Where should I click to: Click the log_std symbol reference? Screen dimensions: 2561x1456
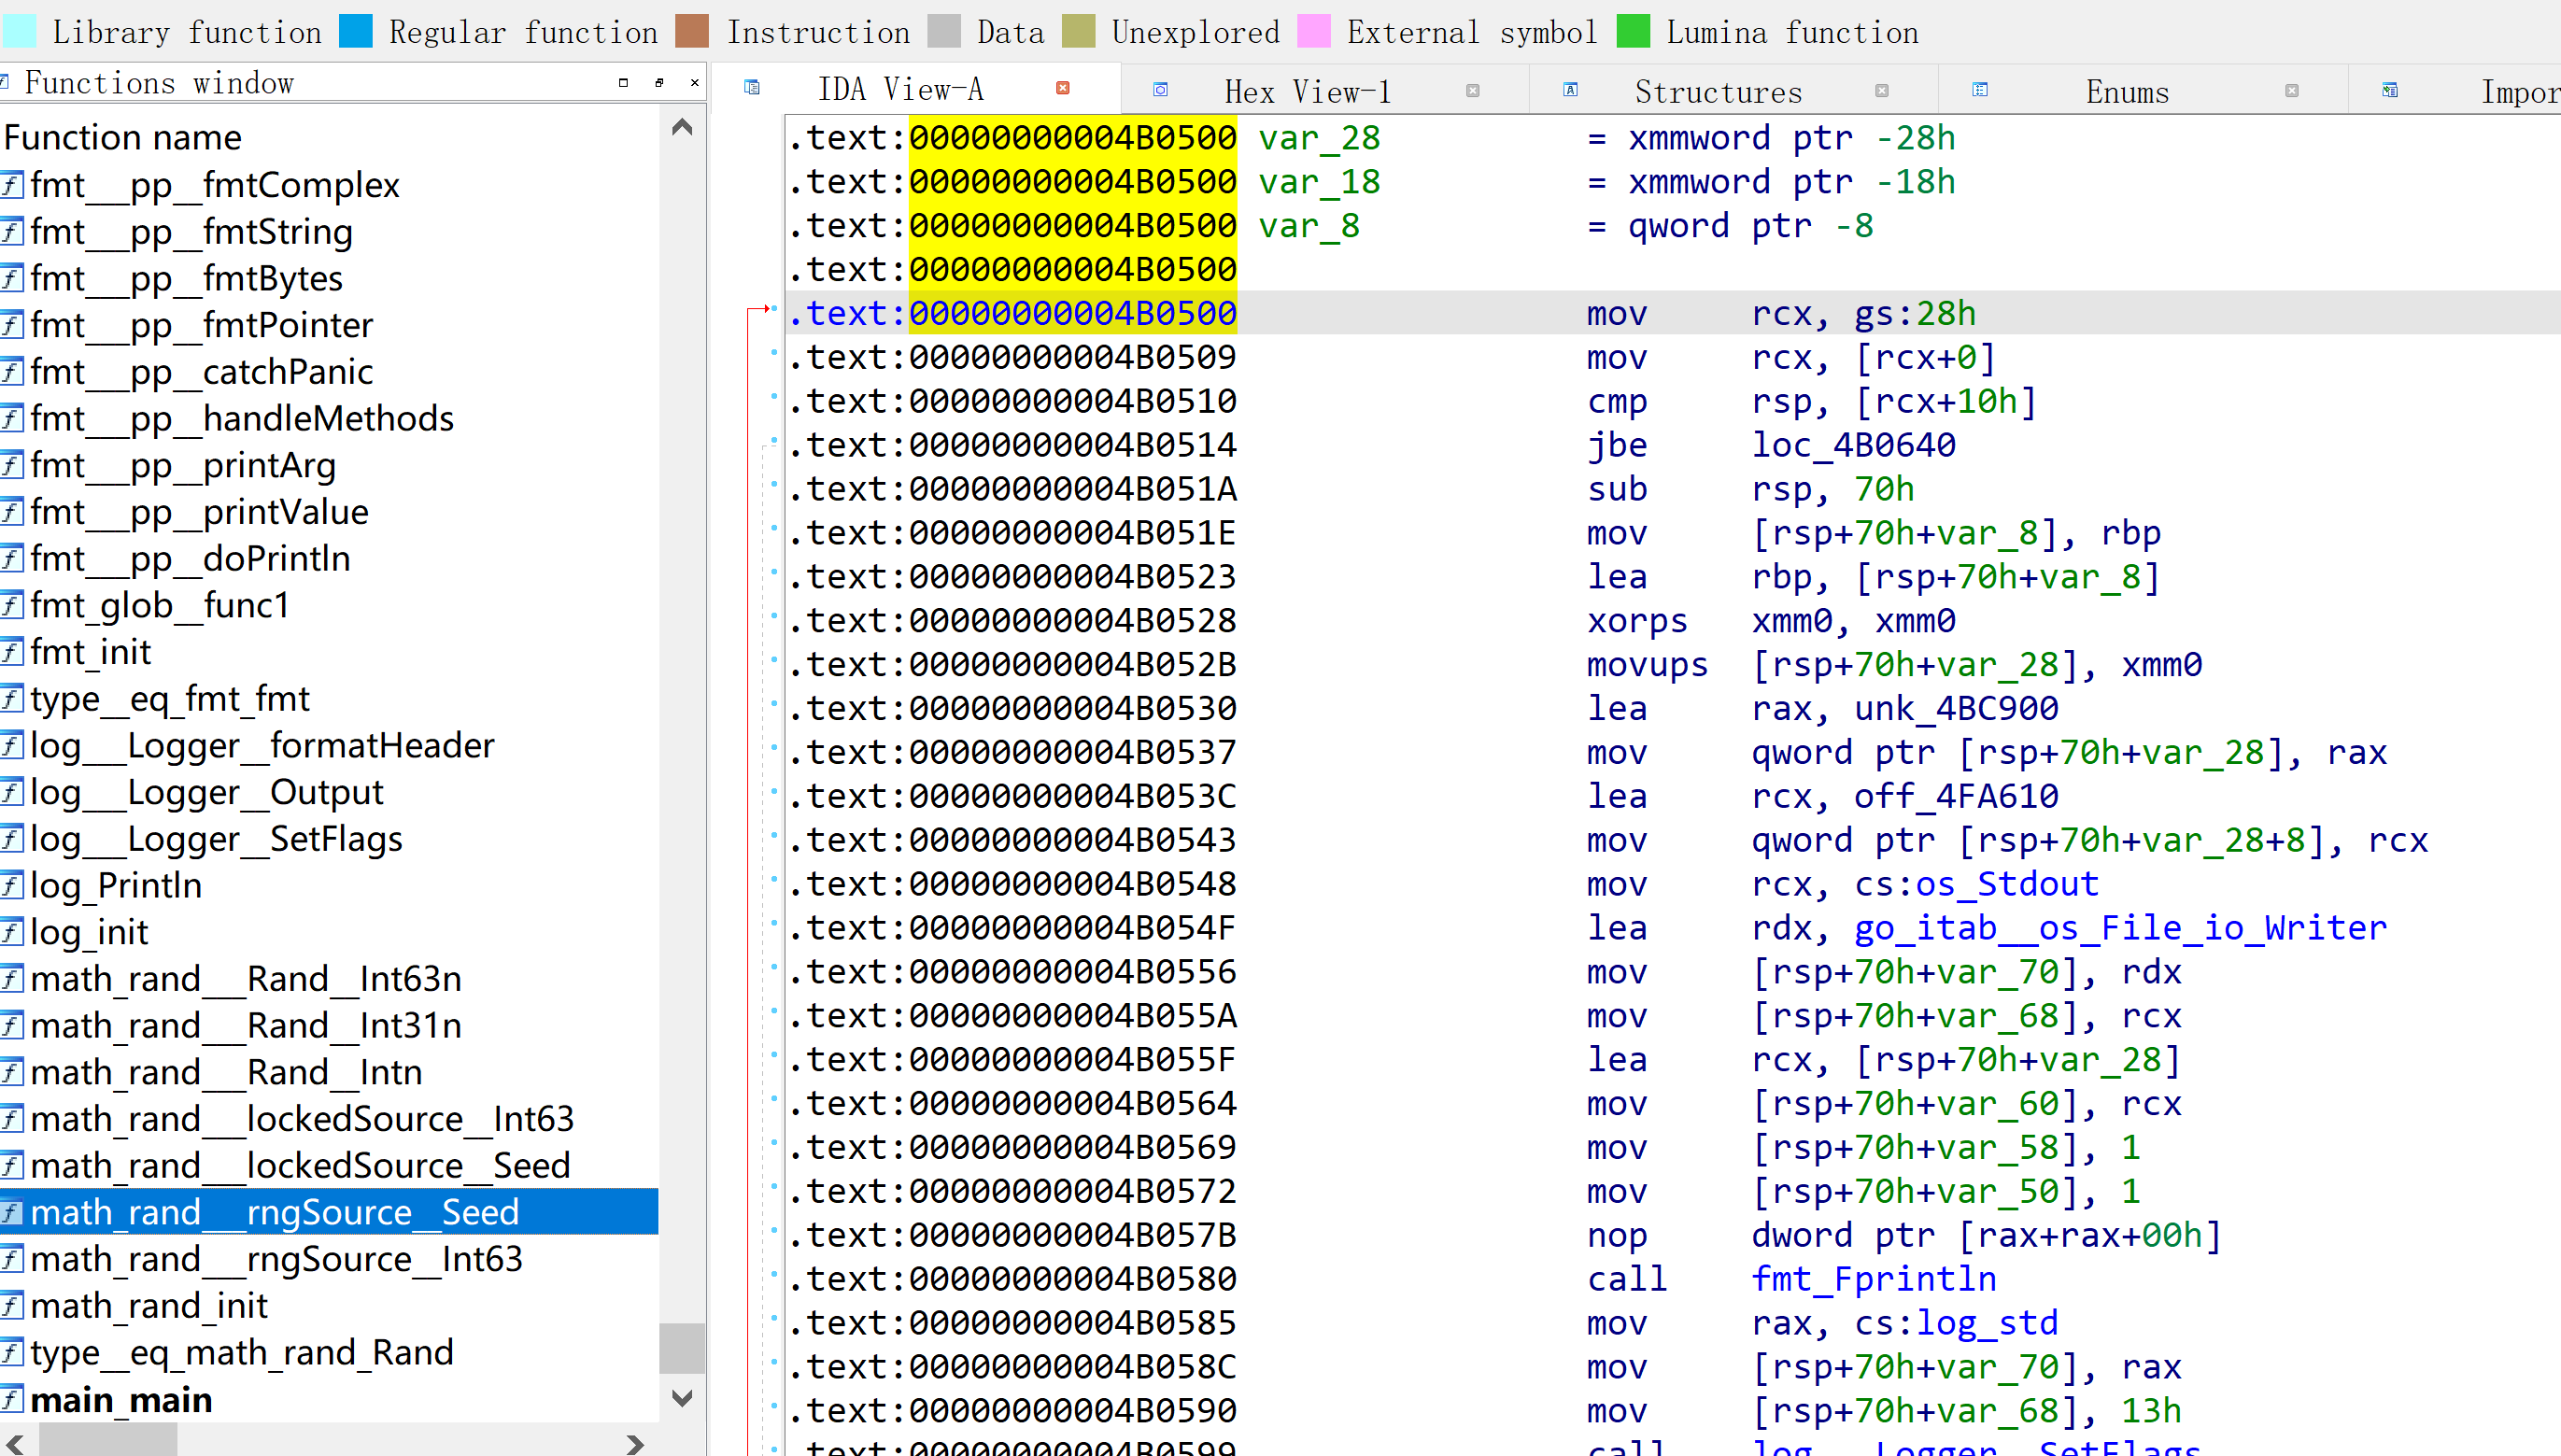coord(1986,1322)
